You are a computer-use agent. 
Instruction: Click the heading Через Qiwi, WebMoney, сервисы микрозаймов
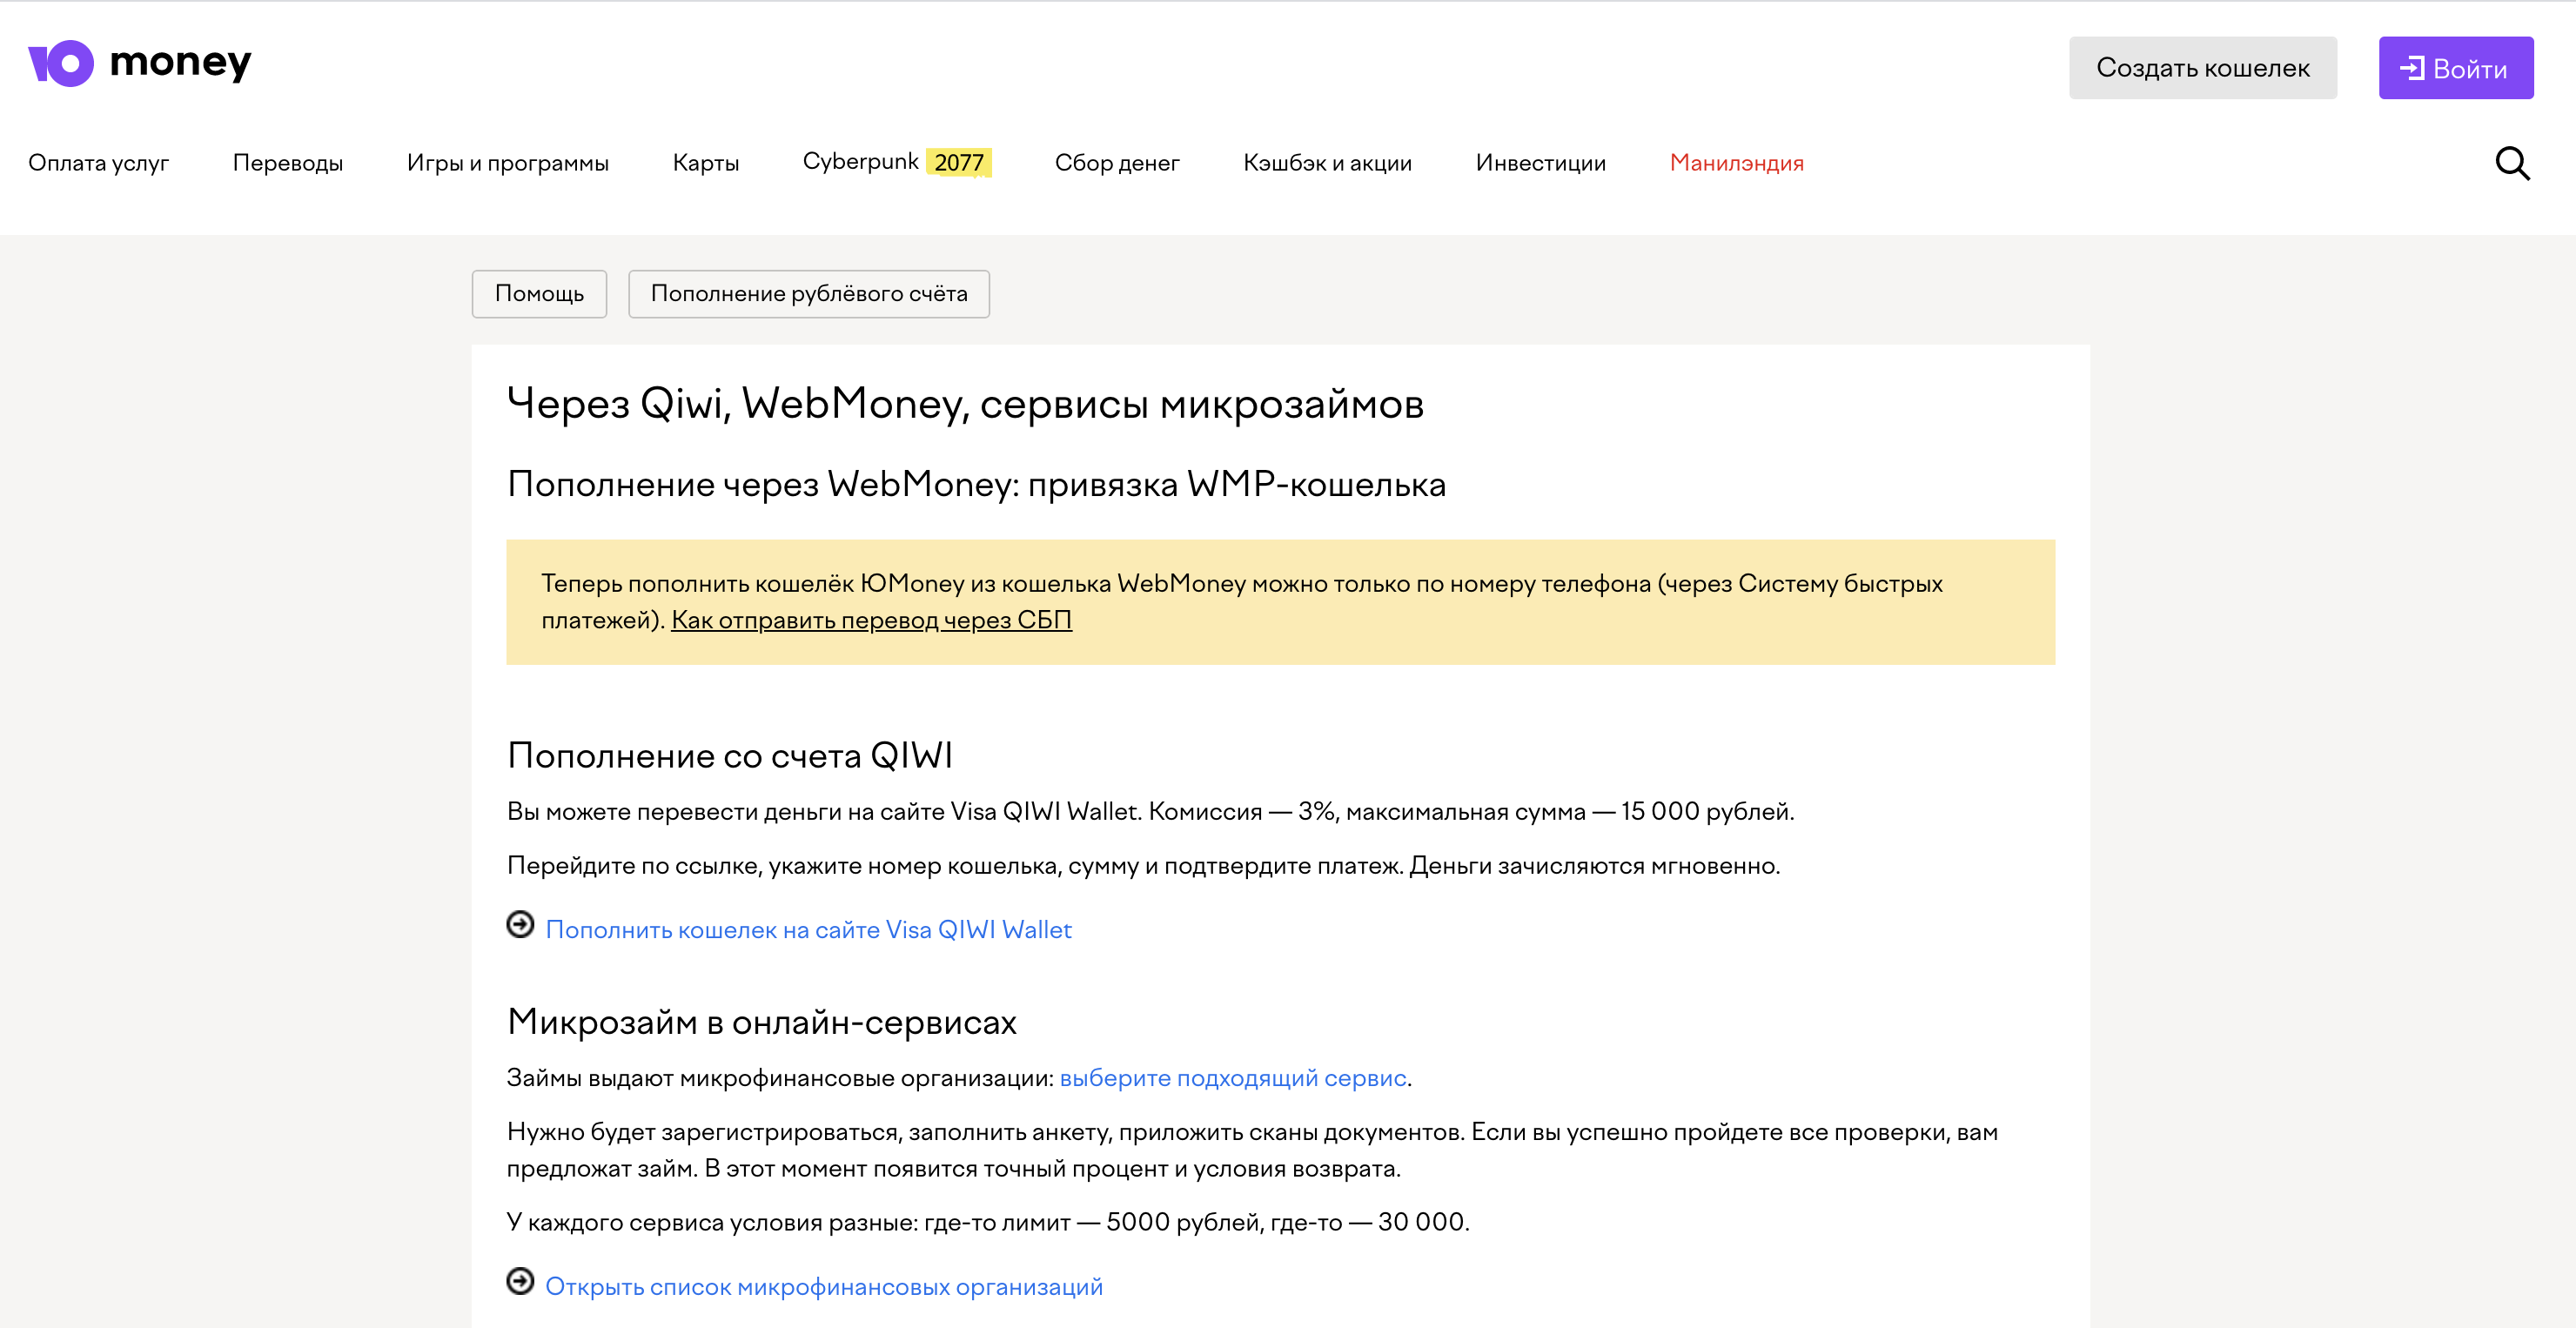coord(965,404)
